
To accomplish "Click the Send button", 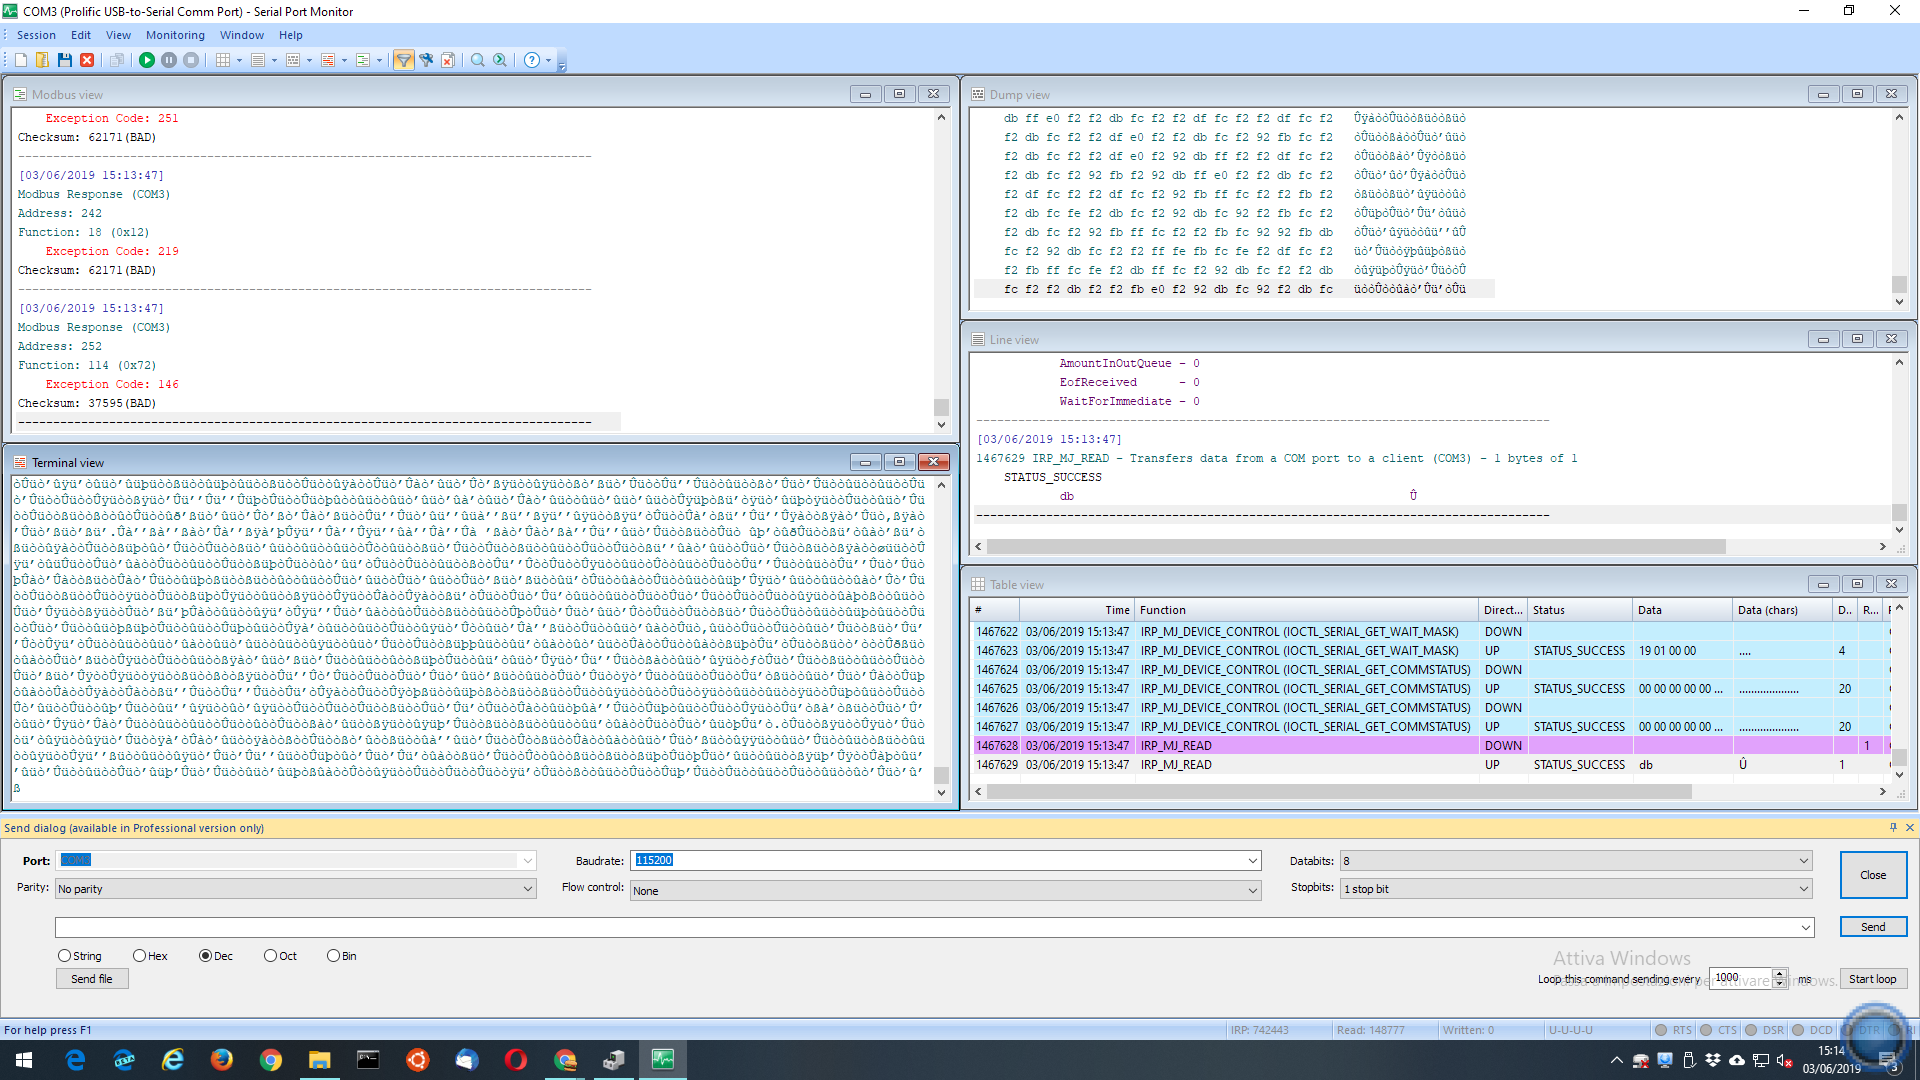I will [x=1871, y=926].
